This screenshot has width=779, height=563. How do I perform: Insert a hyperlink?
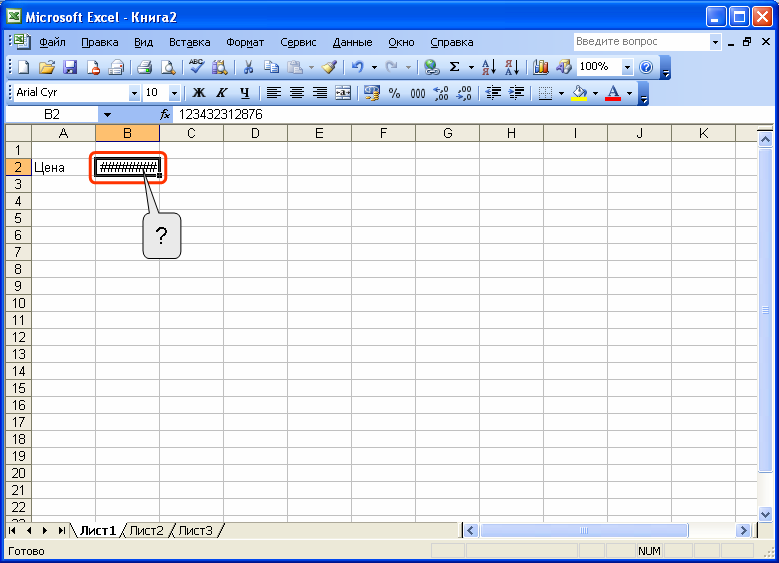(431, 67)
